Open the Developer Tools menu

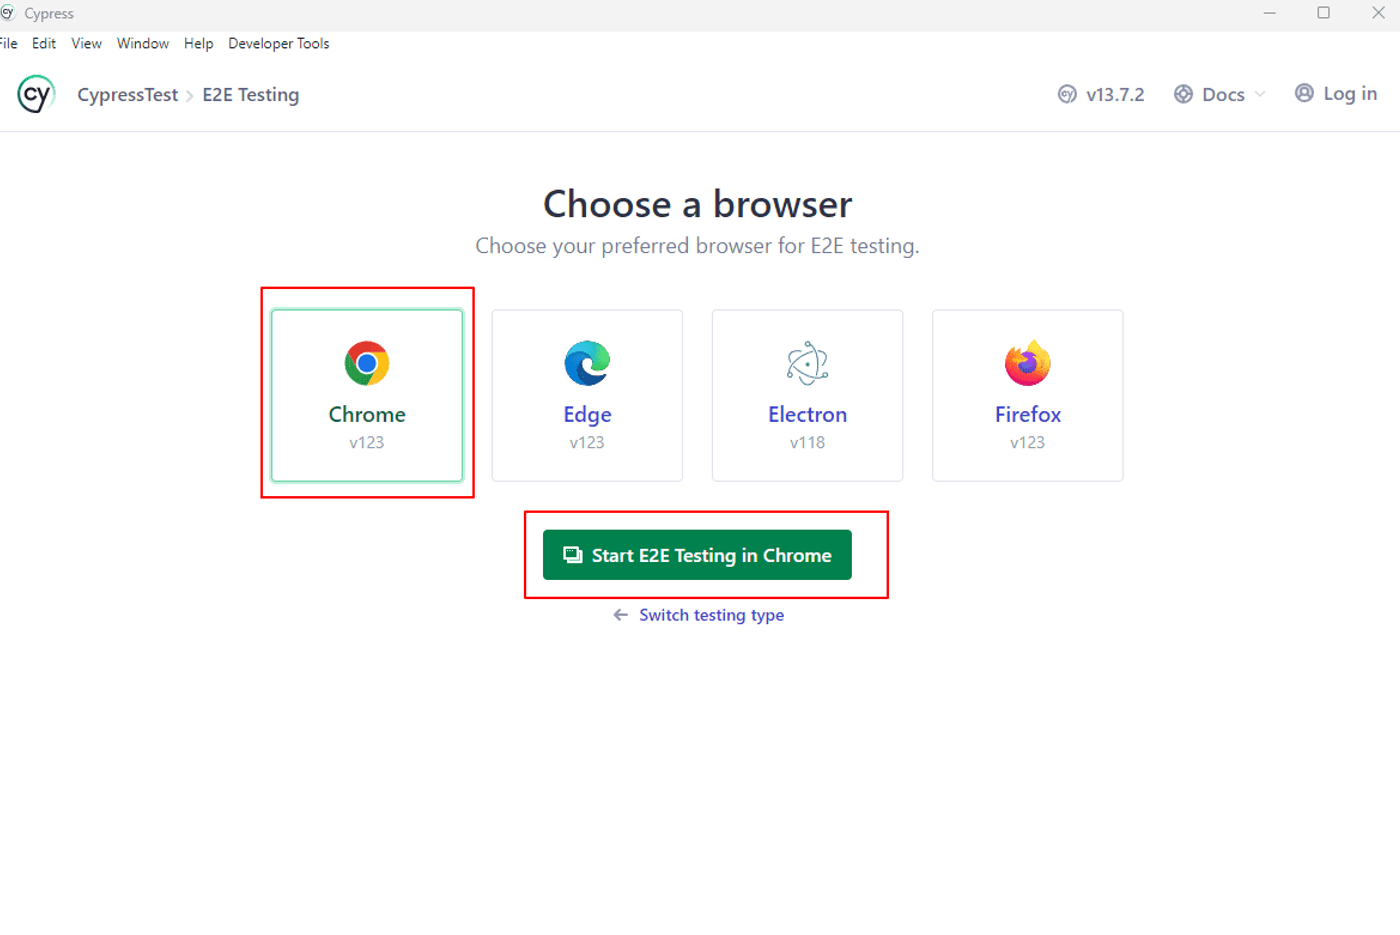pyautogui.click(x=279, y=43)
